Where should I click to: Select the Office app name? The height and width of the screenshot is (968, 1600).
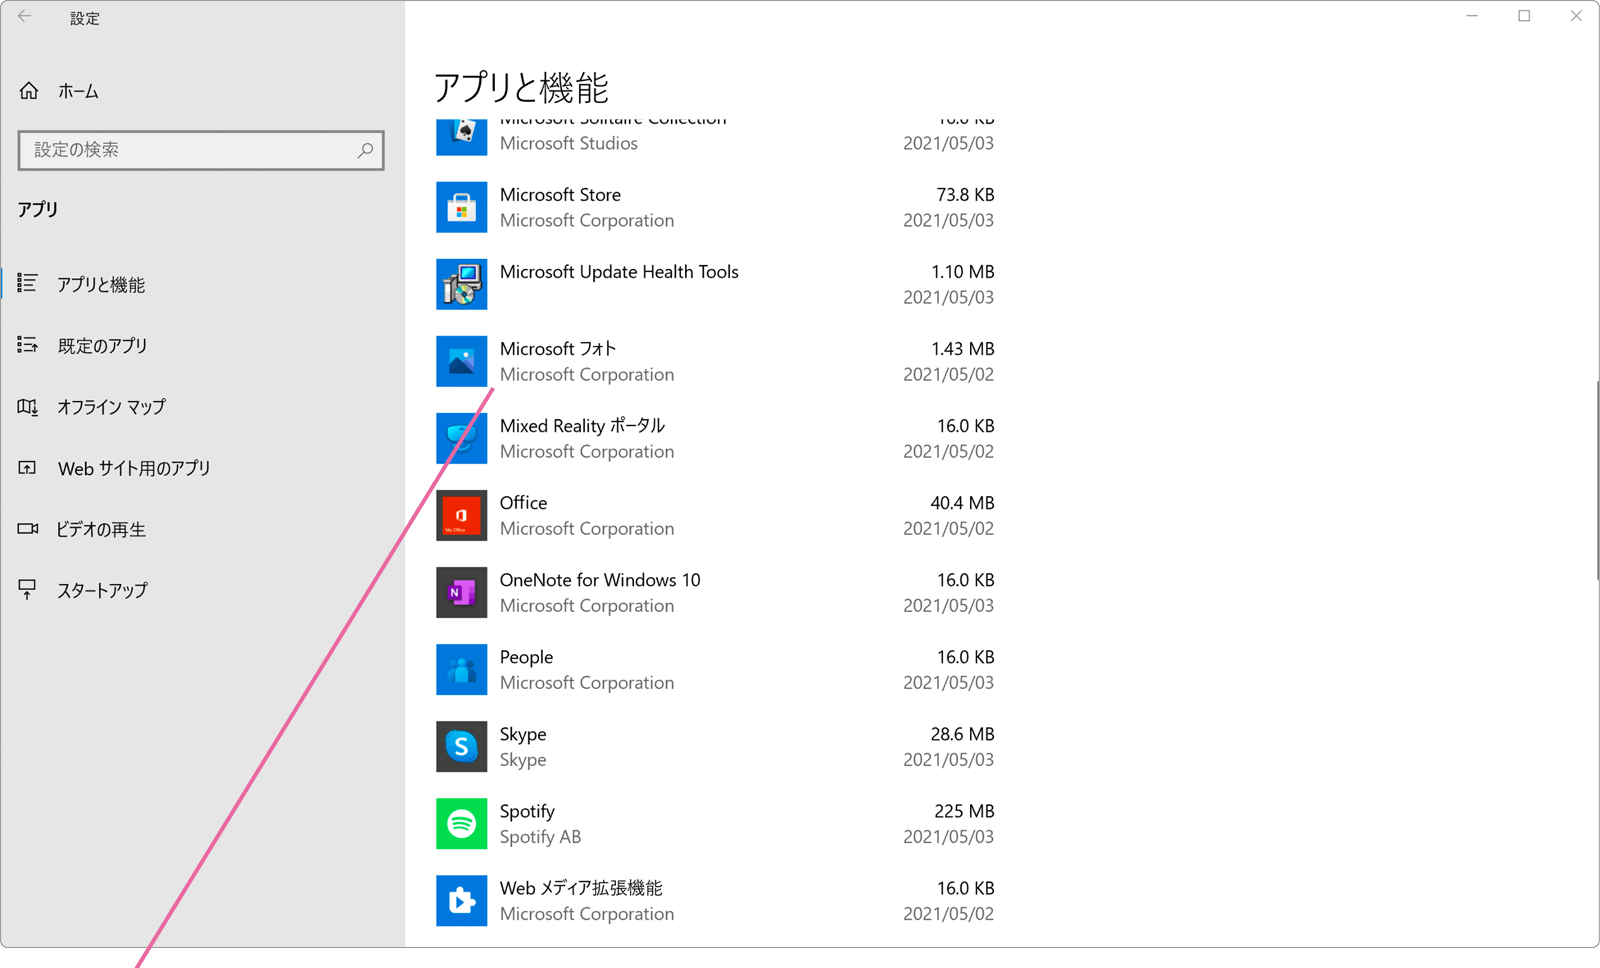coord(523,503)
